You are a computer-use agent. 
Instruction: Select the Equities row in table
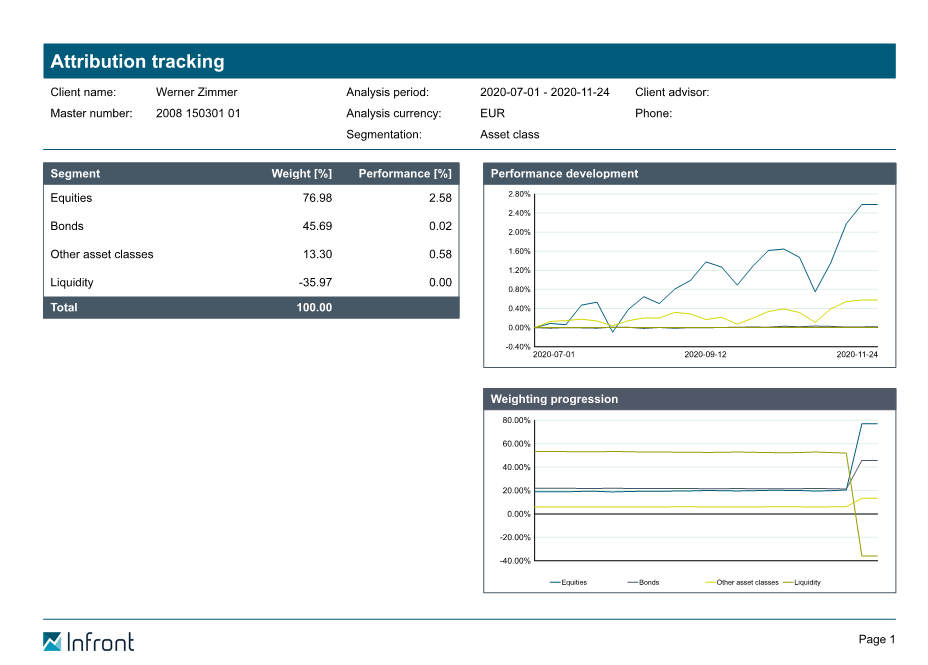250,198
